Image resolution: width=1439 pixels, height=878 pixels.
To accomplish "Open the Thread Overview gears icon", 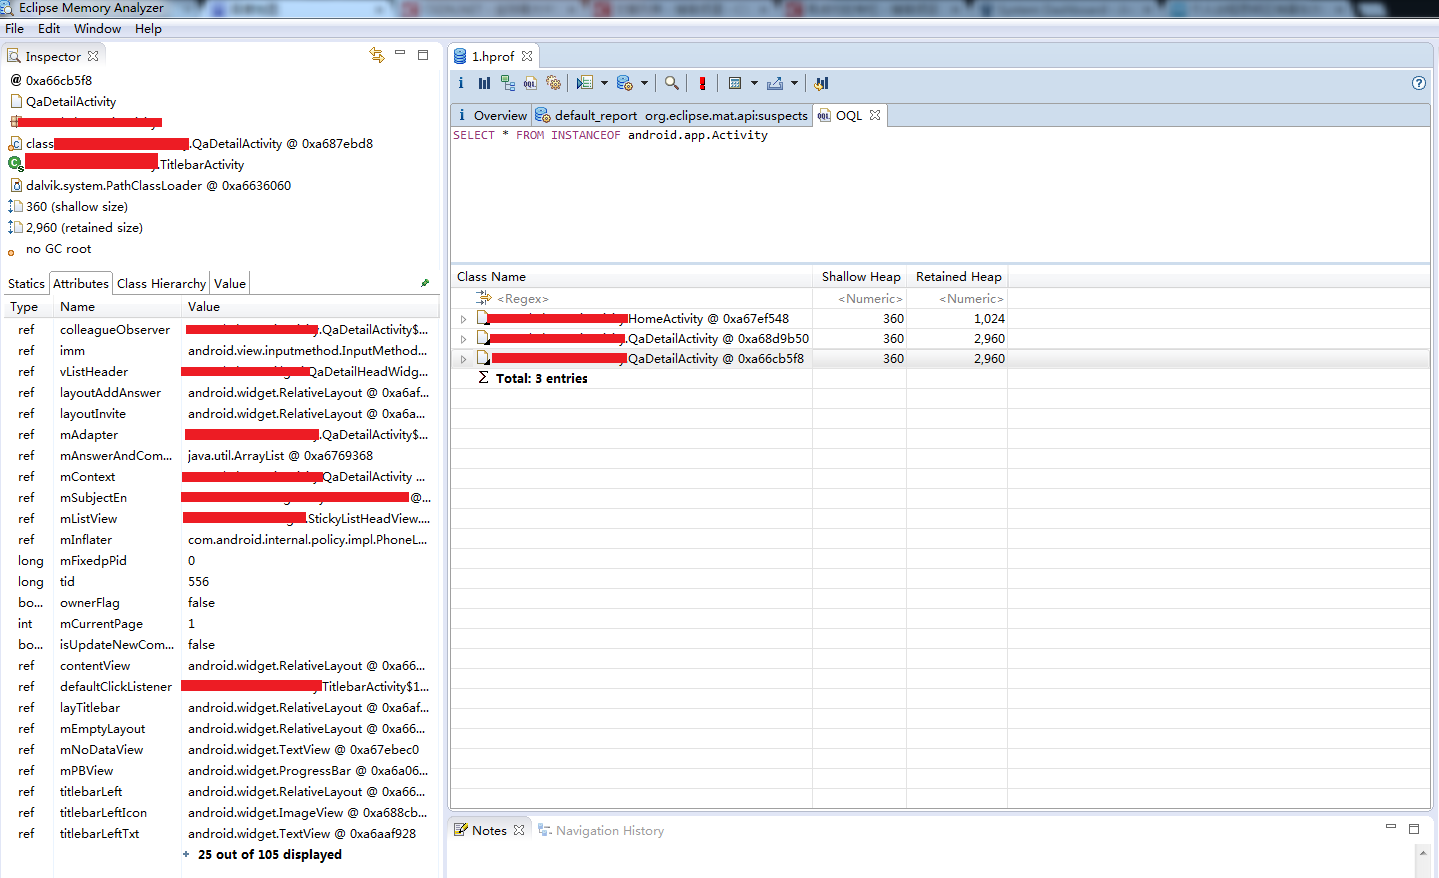I will tap(553, 84).
